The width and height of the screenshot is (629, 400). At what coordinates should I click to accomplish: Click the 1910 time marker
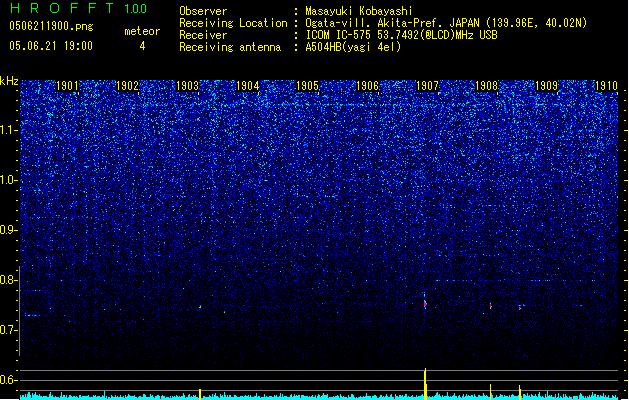point(606,85)
